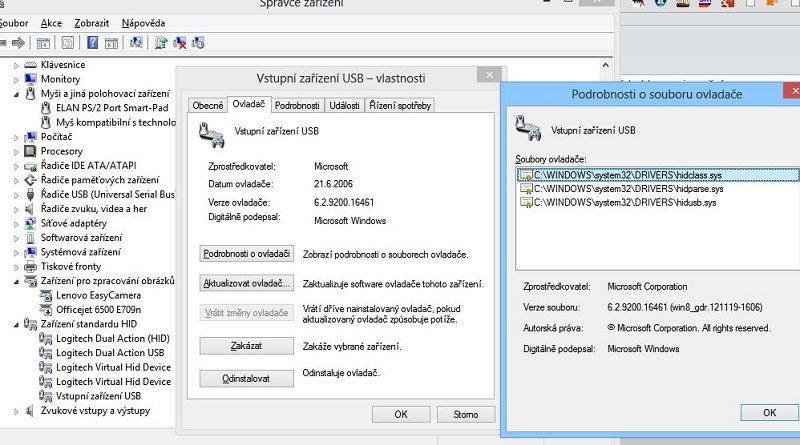
Task: Click the hidclass.sys file icon
Action: click(526, 175)
